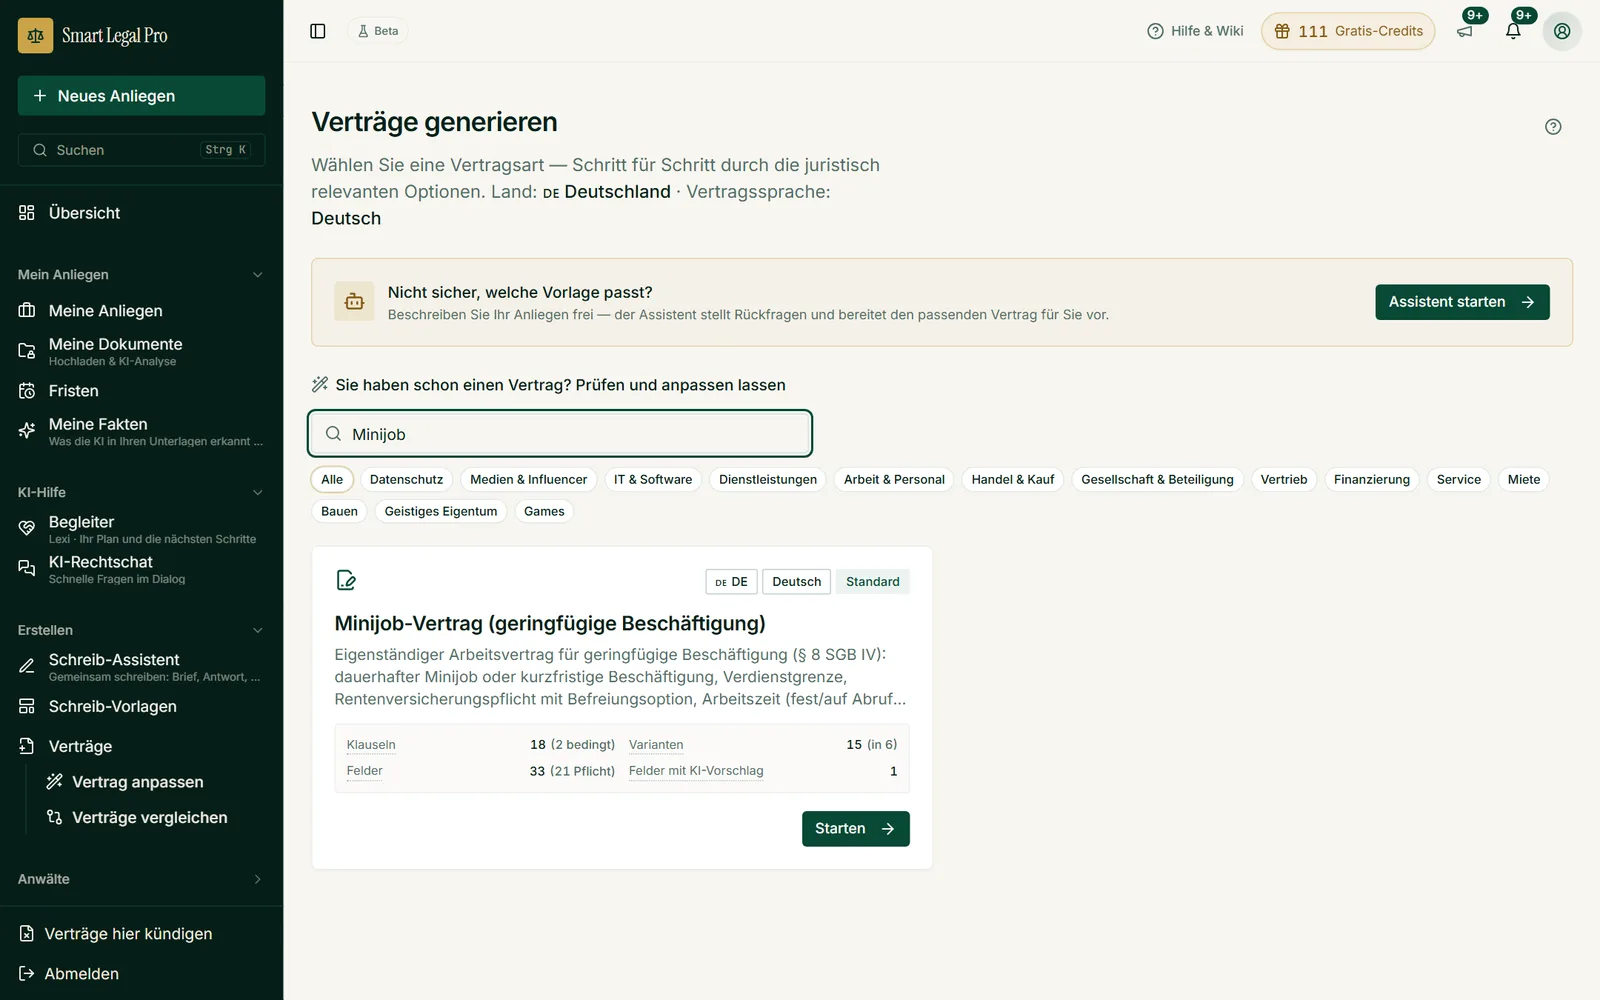Click the KI-Rechtschat chat icon
The height and width of the screenshot is (1000, 1600).
27,568
